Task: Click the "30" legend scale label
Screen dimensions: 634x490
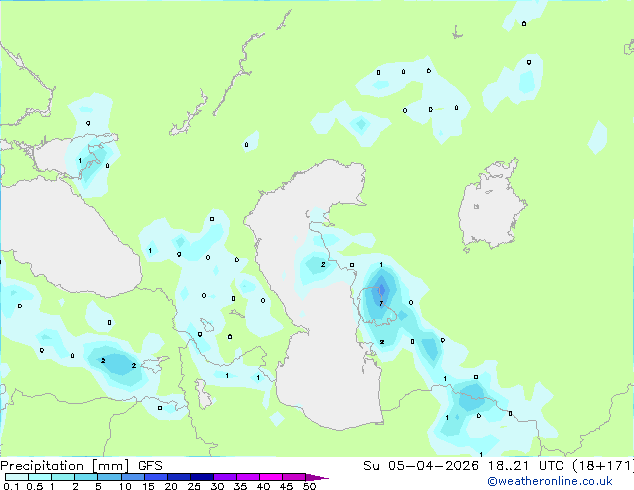Action: click(217, 486)
